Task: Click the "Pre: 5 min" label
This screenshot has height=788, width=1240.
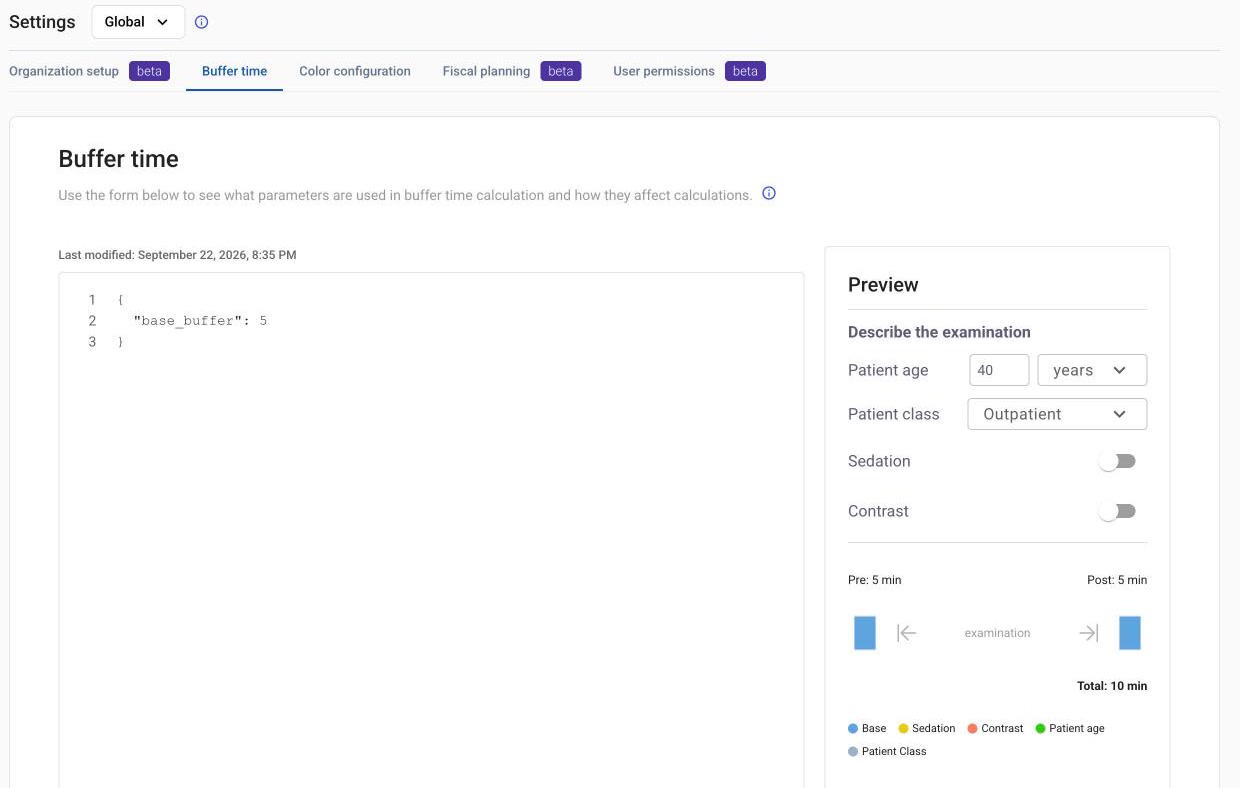Action: [x=875, y=580]
